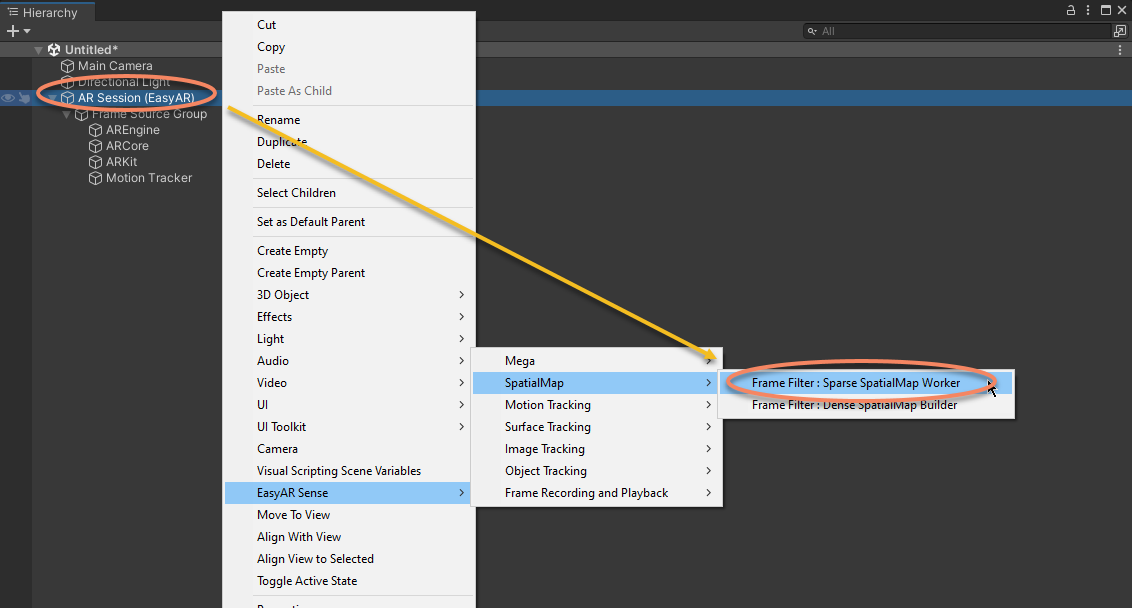Open the scene search window icon

pos(1120,31)
